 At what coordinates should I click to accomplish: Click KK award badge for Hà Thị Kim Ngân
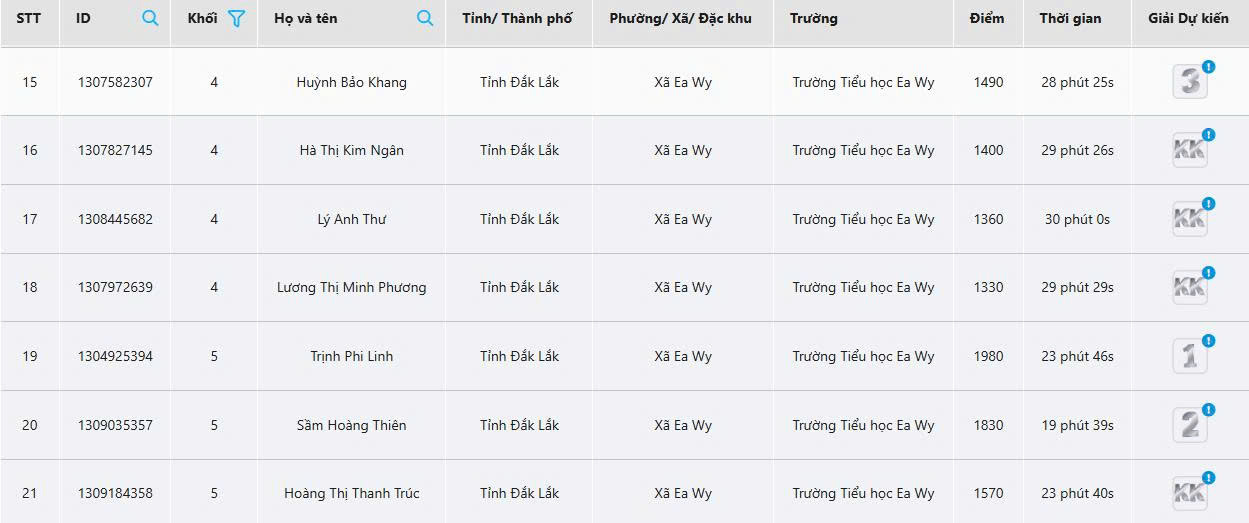(x=1189, y=151)
